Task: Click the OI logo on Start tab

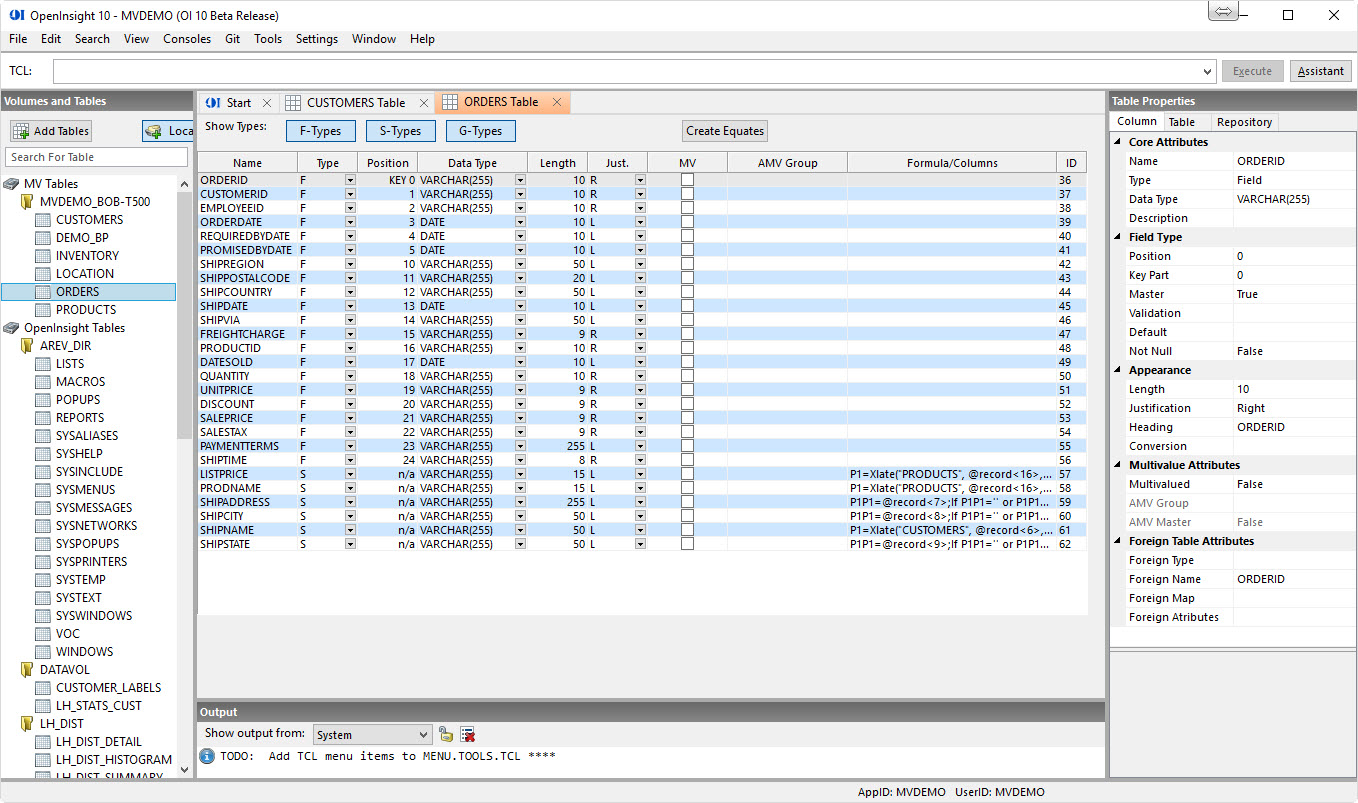Action: click(212, 103)
